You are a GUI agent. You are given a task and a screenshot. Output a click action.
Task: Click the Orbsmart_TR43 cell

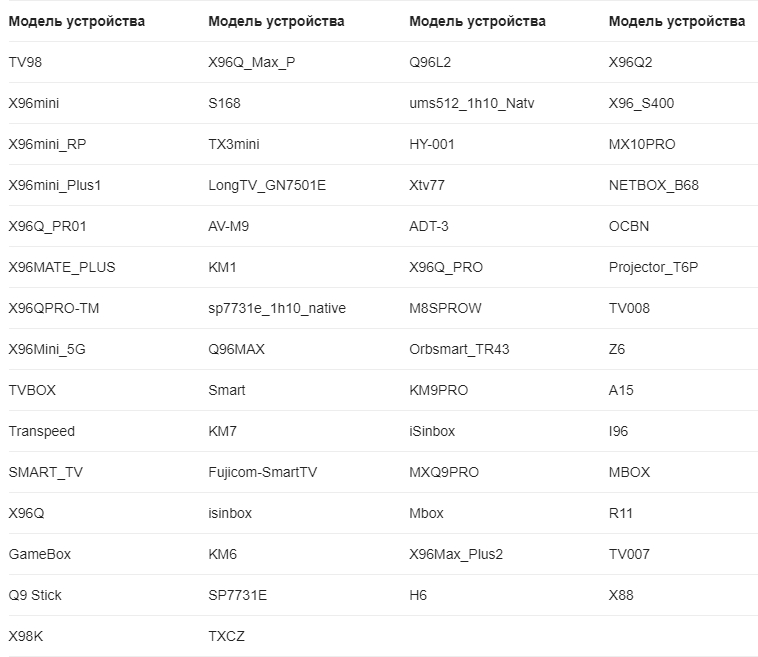coord(459,350)
